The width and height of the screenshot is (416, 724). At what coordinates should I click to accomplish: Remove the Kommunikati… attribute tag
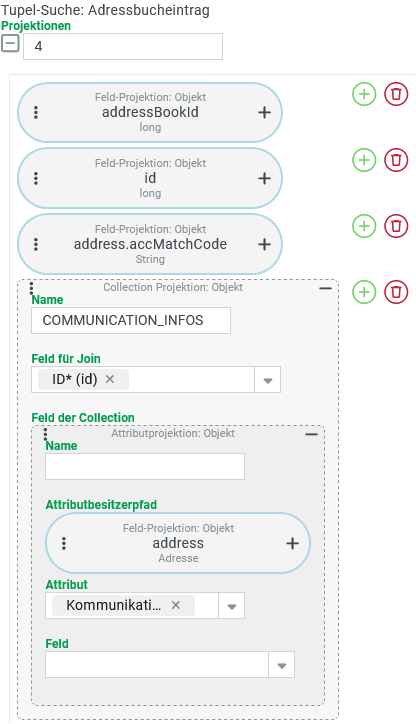click(176, 605)
